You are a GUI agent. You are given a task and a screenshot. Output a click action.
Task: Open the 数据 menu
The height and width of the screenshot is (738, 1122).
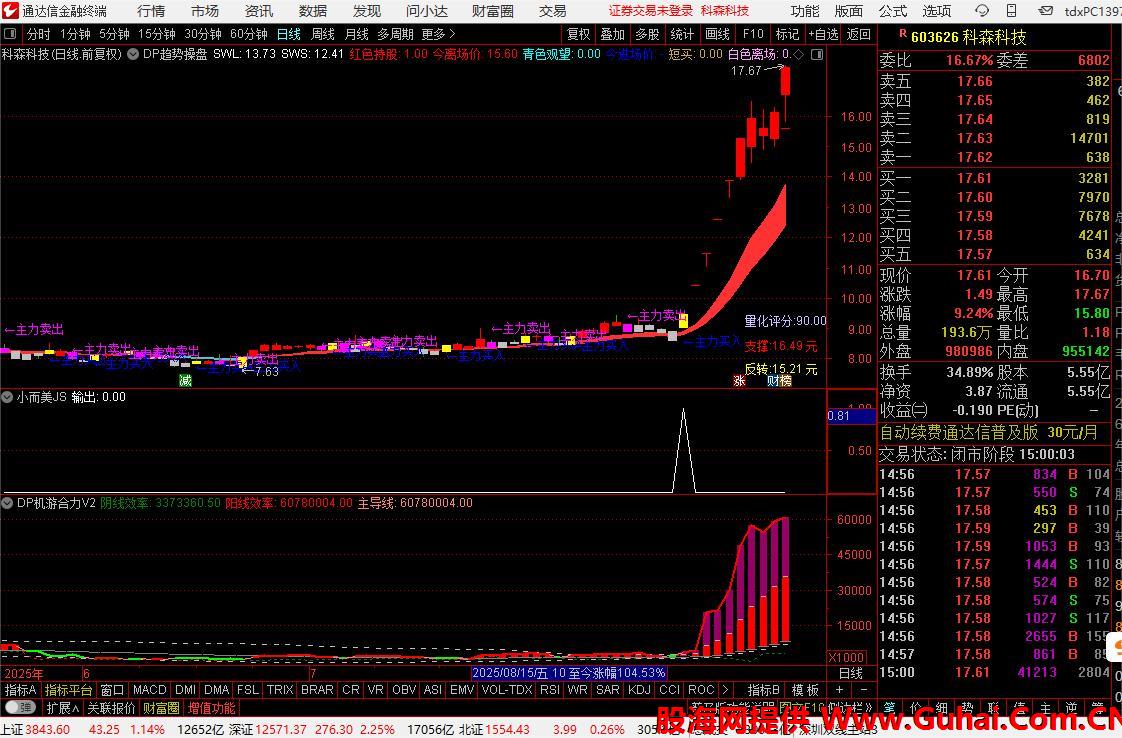click(313, 11)
